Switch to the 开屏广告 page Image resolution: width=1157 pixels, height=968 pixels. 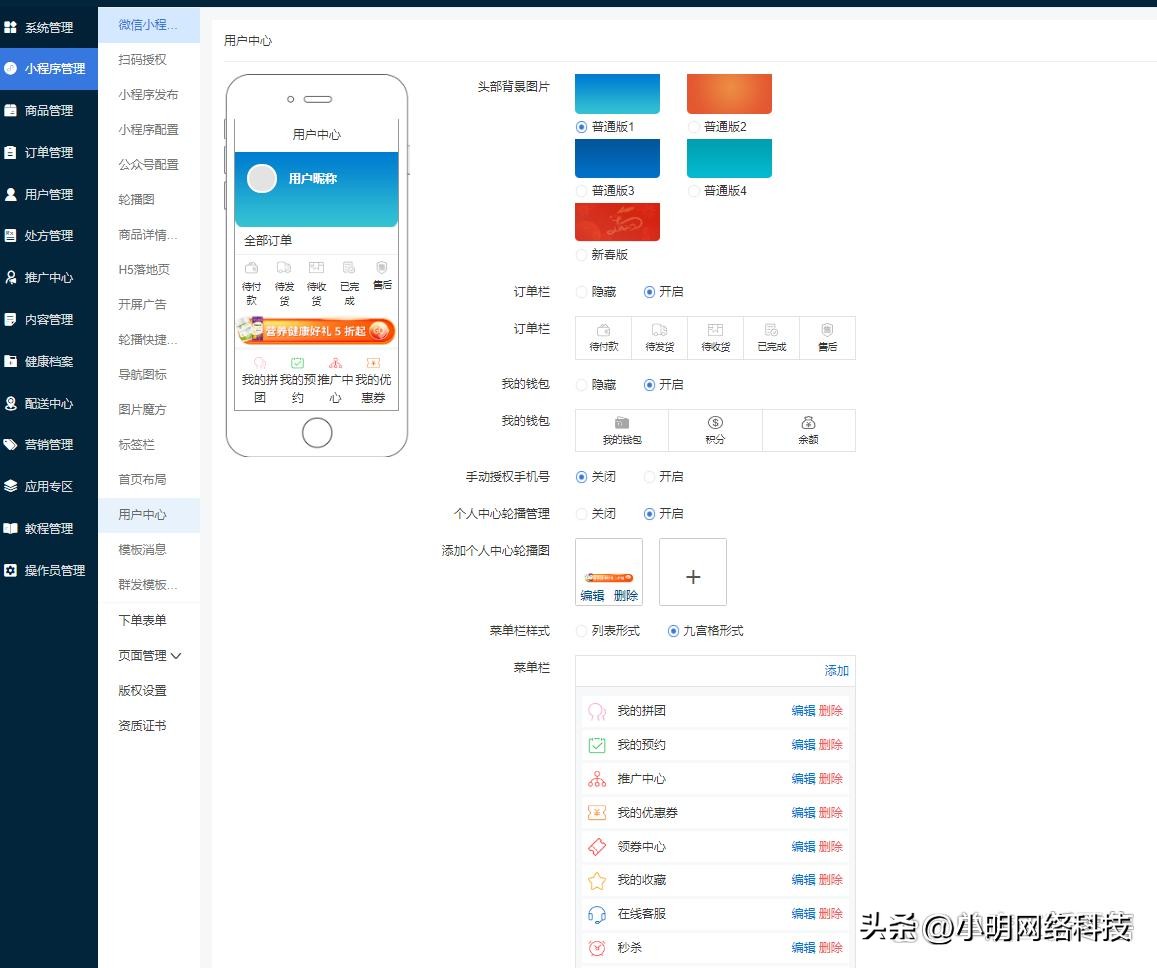click(141, 304)
